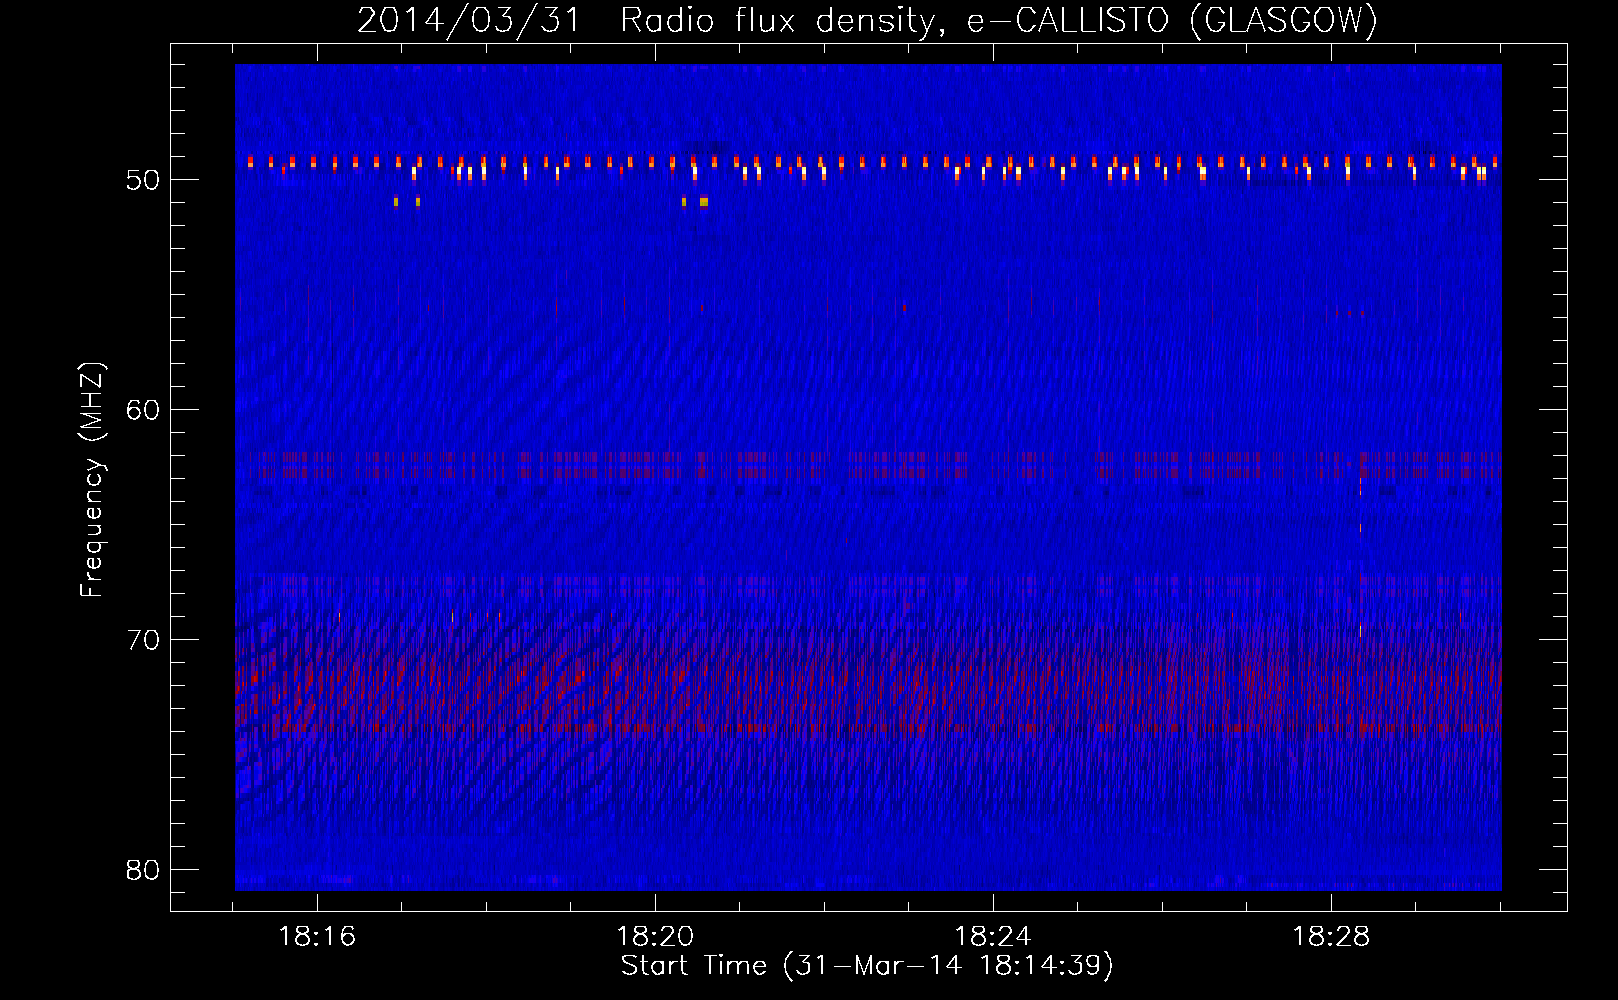The width and height of the screenshot is (1618, 1000).
Task: Click the y-axis tick label '80'
Action: click(x=144, y=869)
